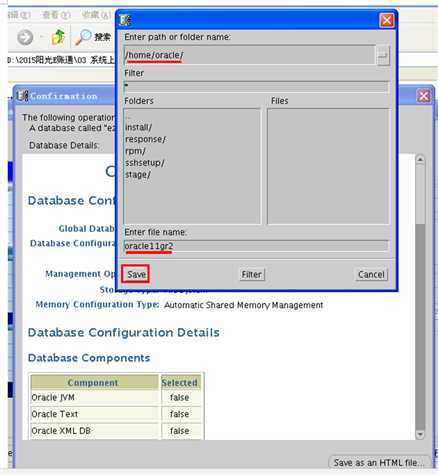
Task: Select the response/ folder
Action: pyautogui.click(x=145, y=139)
